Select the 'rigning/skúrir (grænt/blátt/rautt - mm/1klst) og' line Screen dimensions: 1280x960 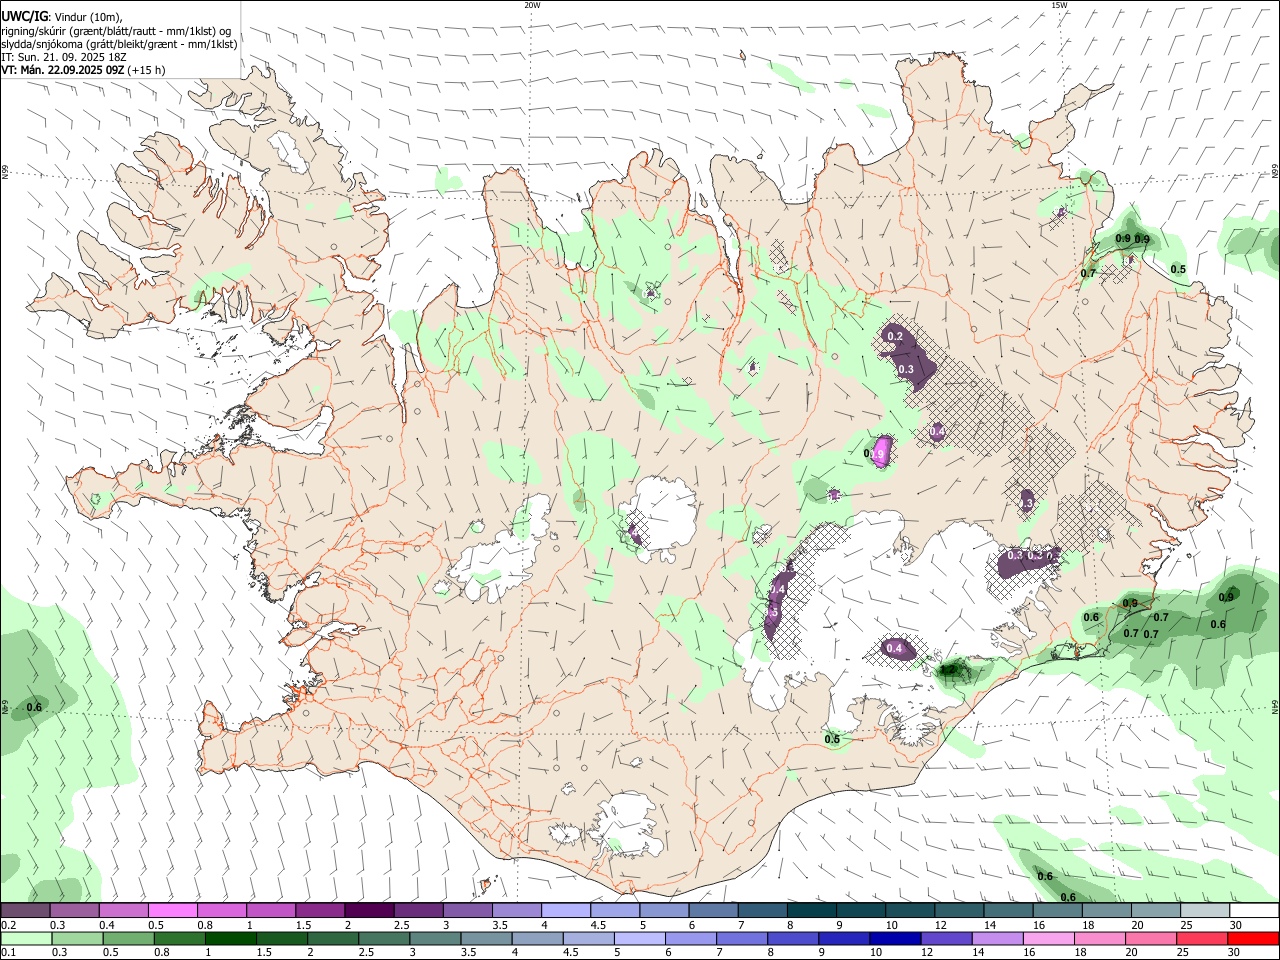tap(116, 31)
